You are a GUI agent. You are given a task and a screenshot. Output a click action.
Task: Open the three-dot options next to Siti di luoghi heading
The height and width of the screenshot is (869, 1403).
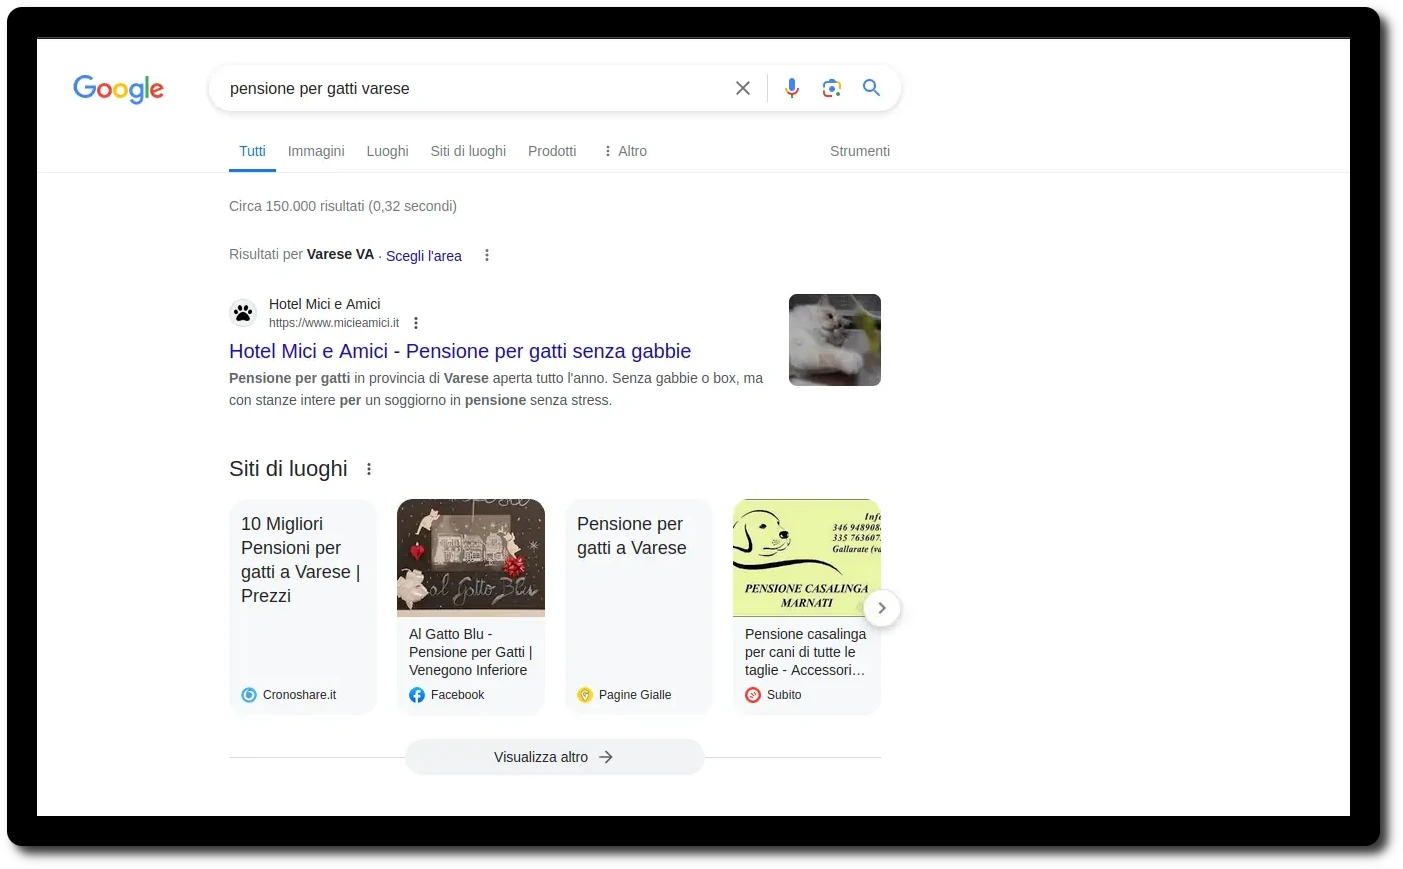pyautogui.click(x=368, y=468)
